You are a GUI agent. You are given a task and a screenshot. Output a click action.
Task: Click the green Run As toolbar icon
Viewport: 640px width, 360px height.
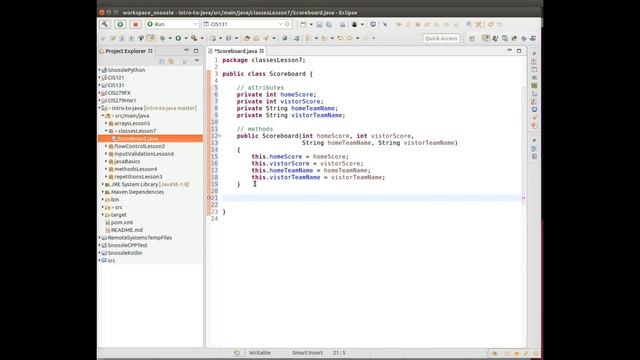[178, 38]
